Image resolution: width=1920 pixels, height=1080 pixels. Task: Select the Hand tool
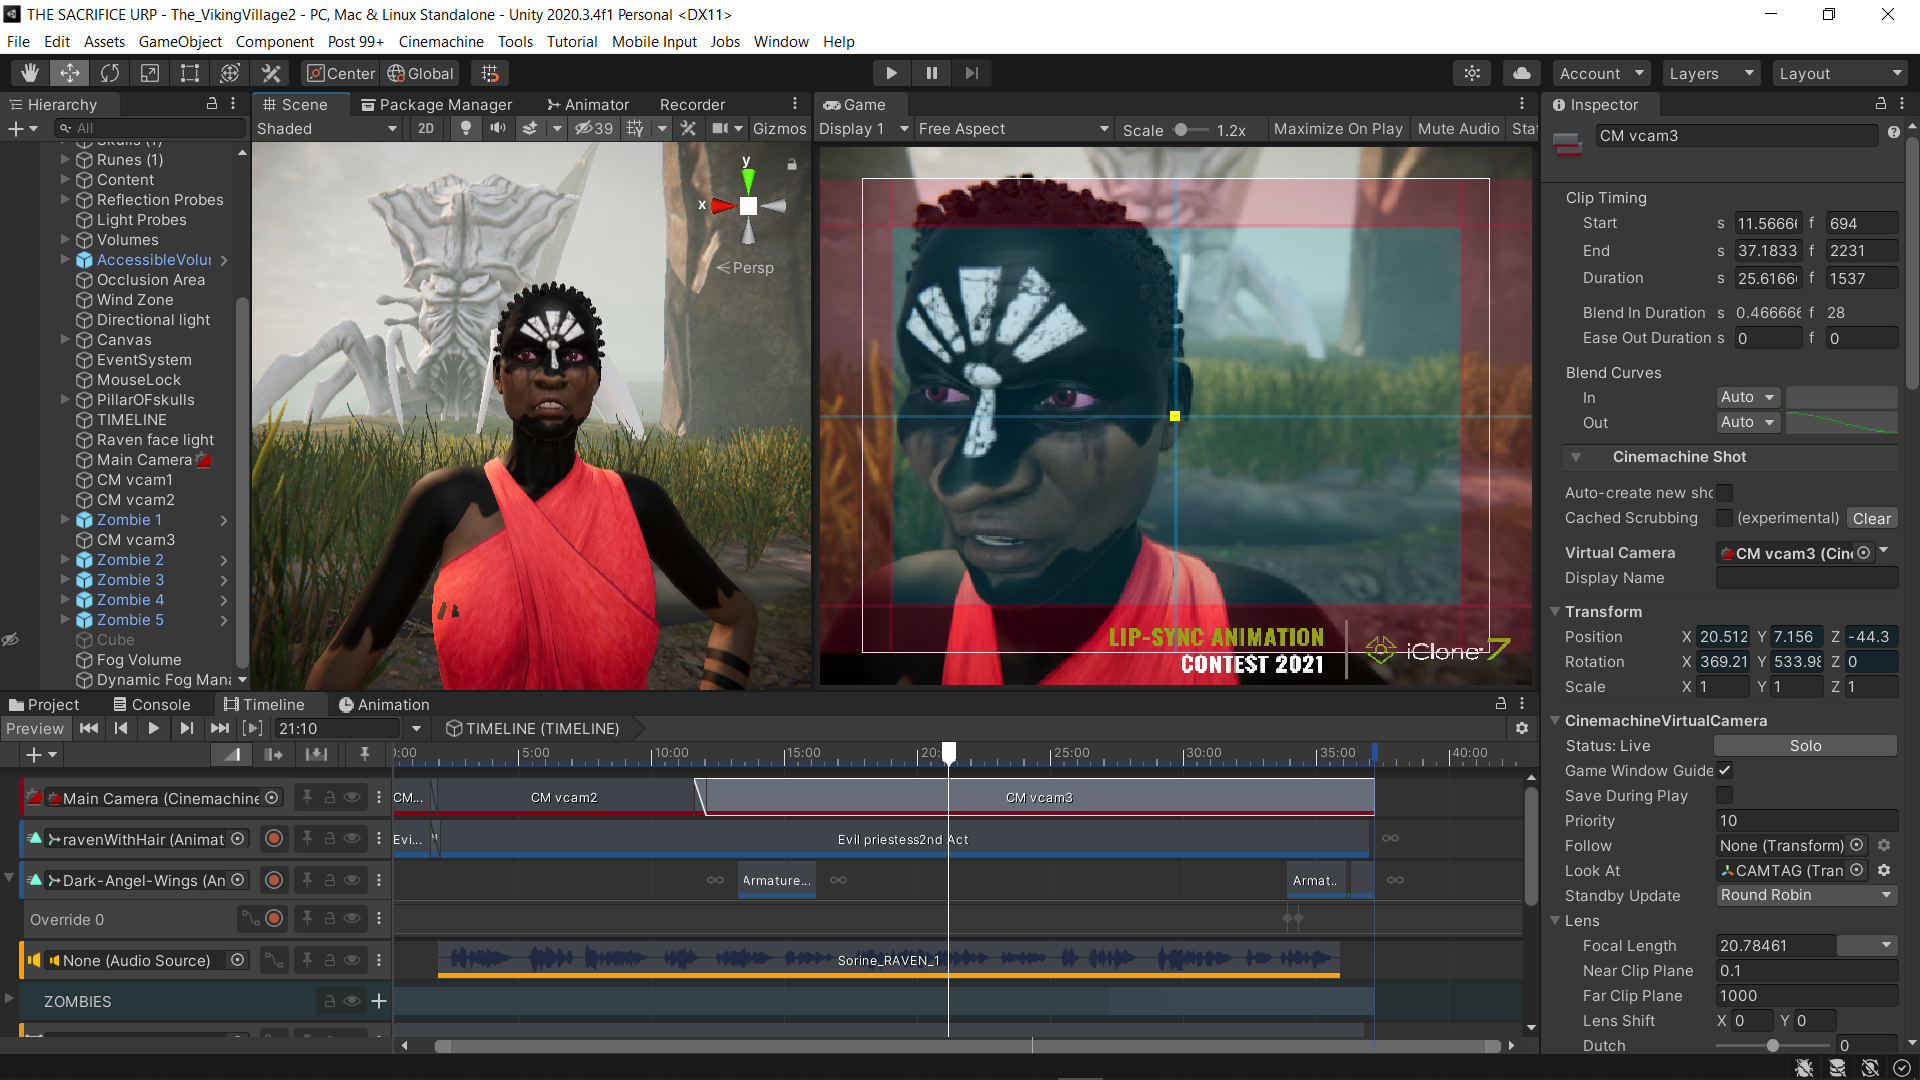tap(30, 73)
